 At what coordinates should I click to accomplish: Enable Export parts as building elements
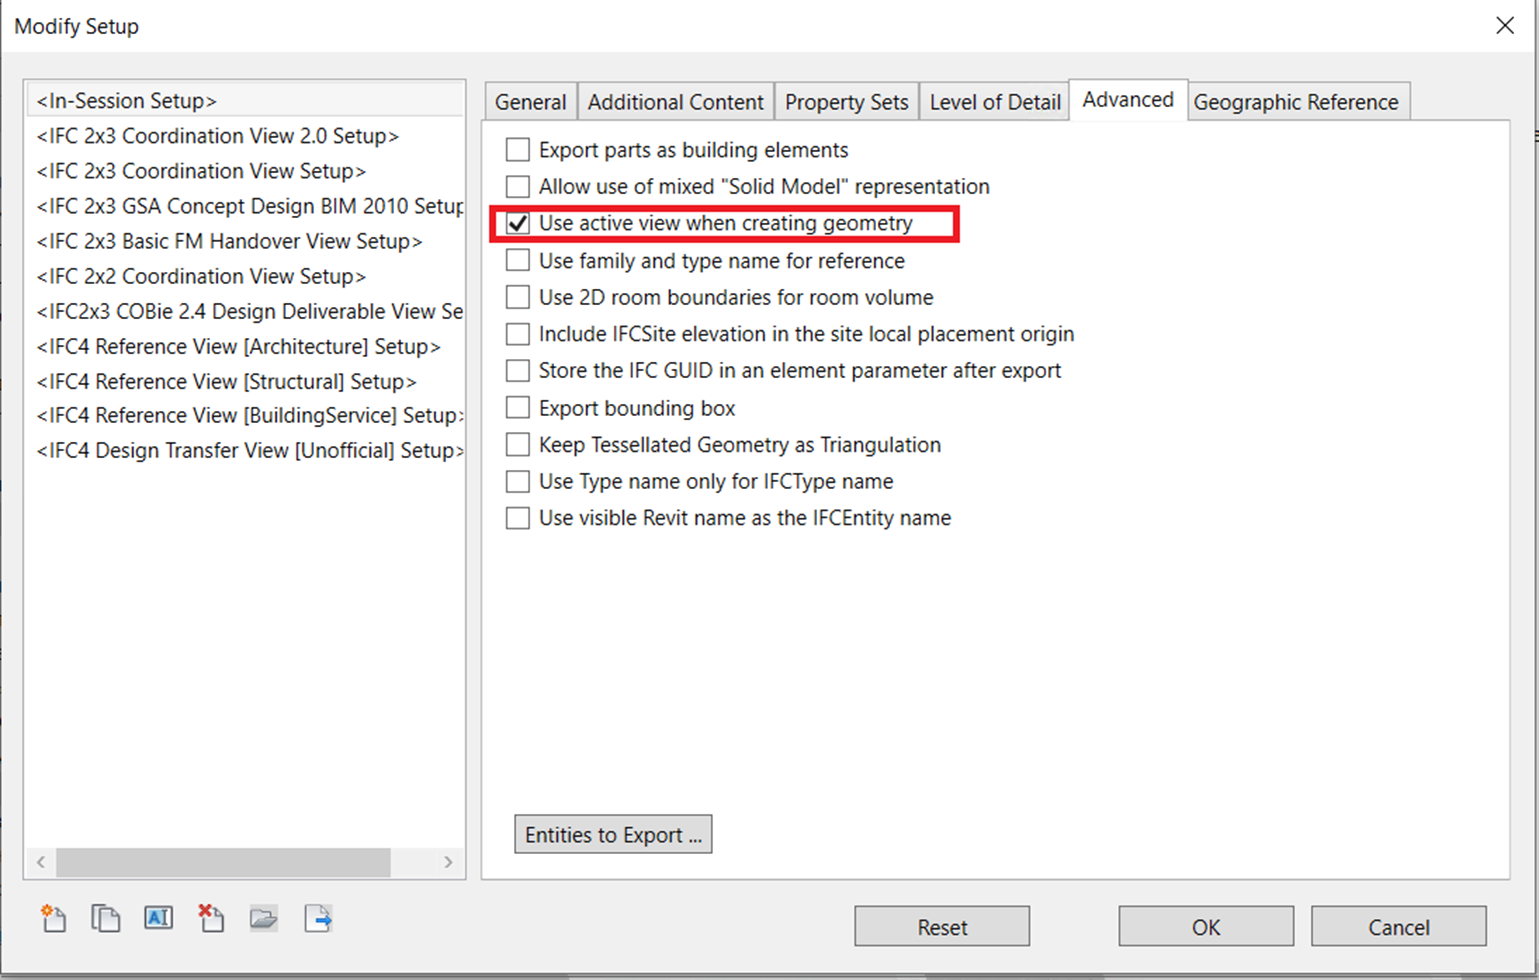[x=518, y=150]
